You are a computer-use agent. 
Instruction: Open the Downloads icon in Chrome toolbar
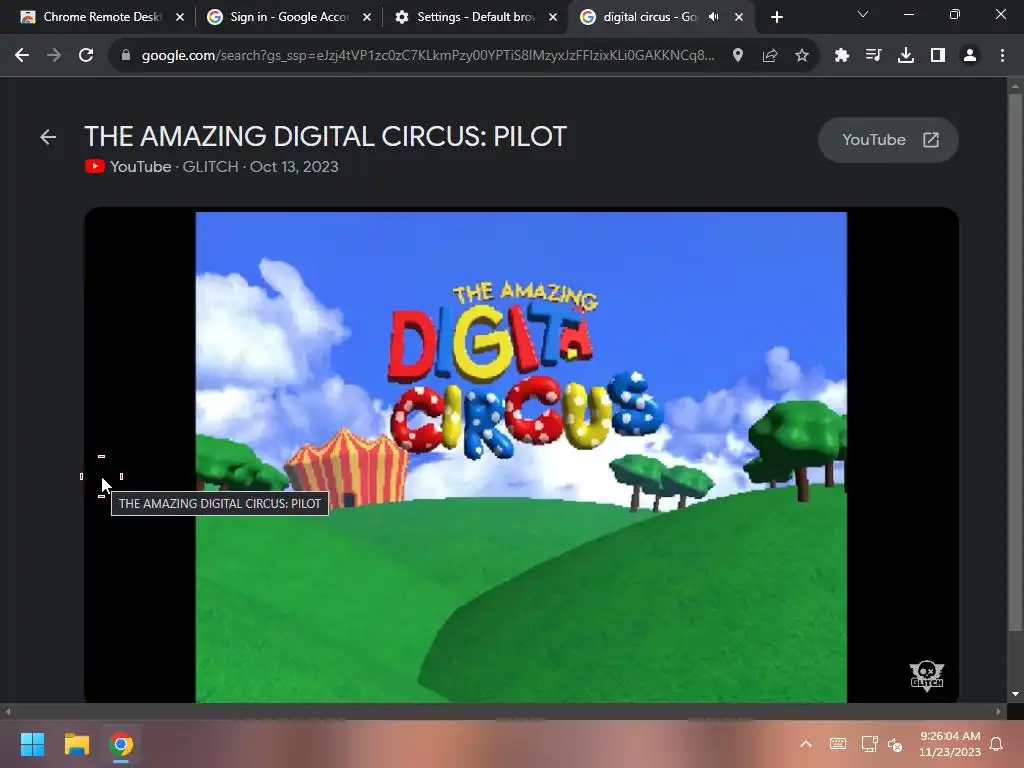[906, 56]
